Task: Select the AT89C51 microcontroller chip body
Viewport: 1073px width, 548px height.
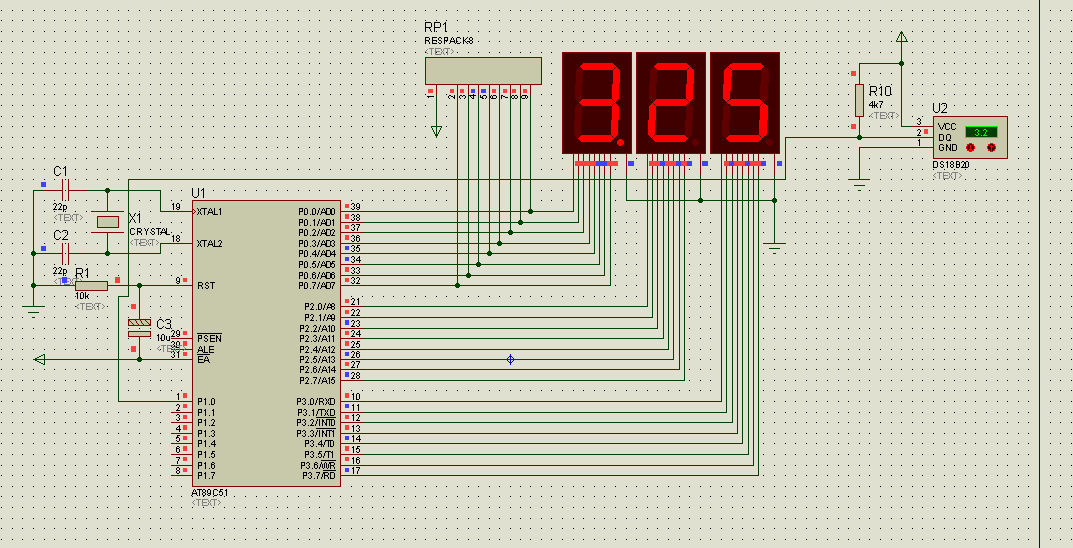Action: tap(268, 343)
